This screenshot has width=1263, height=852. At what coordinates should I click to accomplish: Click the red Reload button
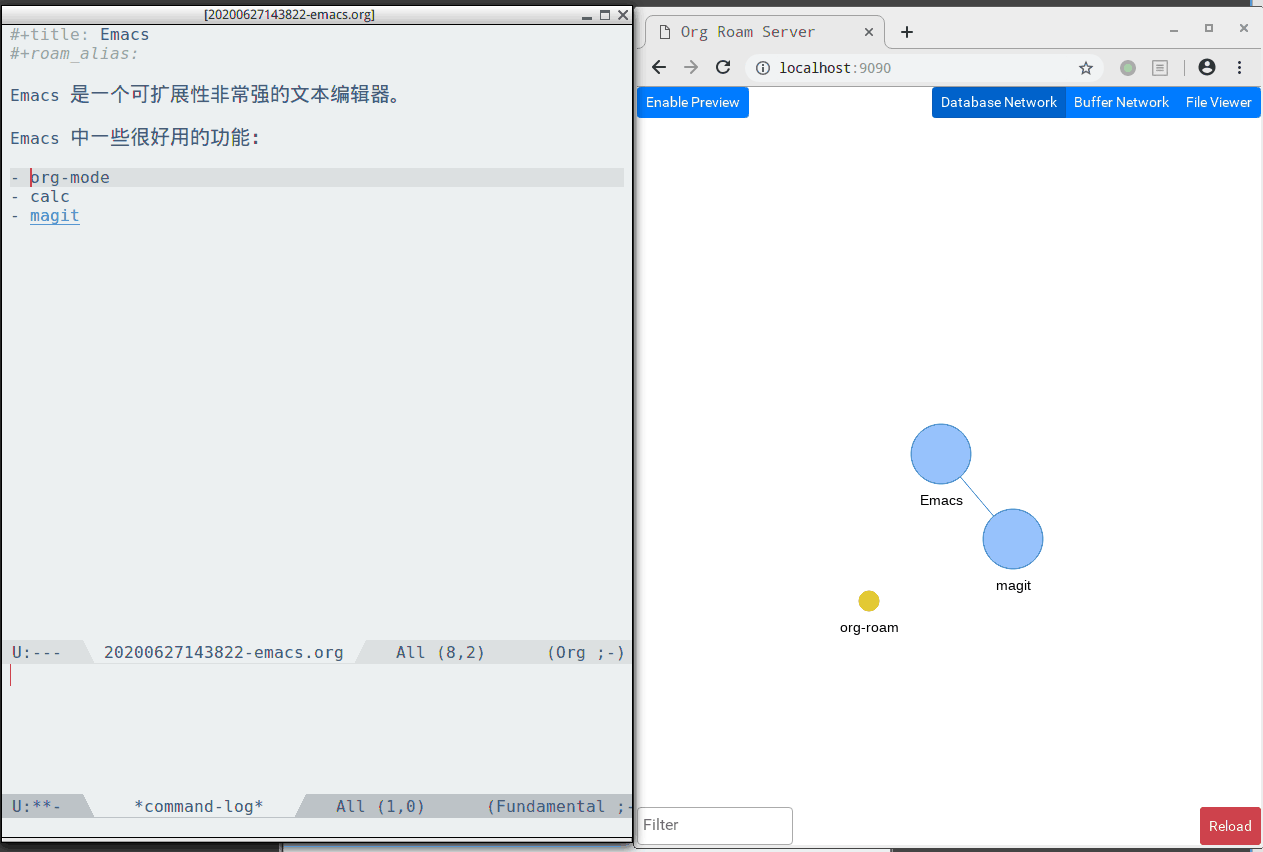pos(1230,826)
